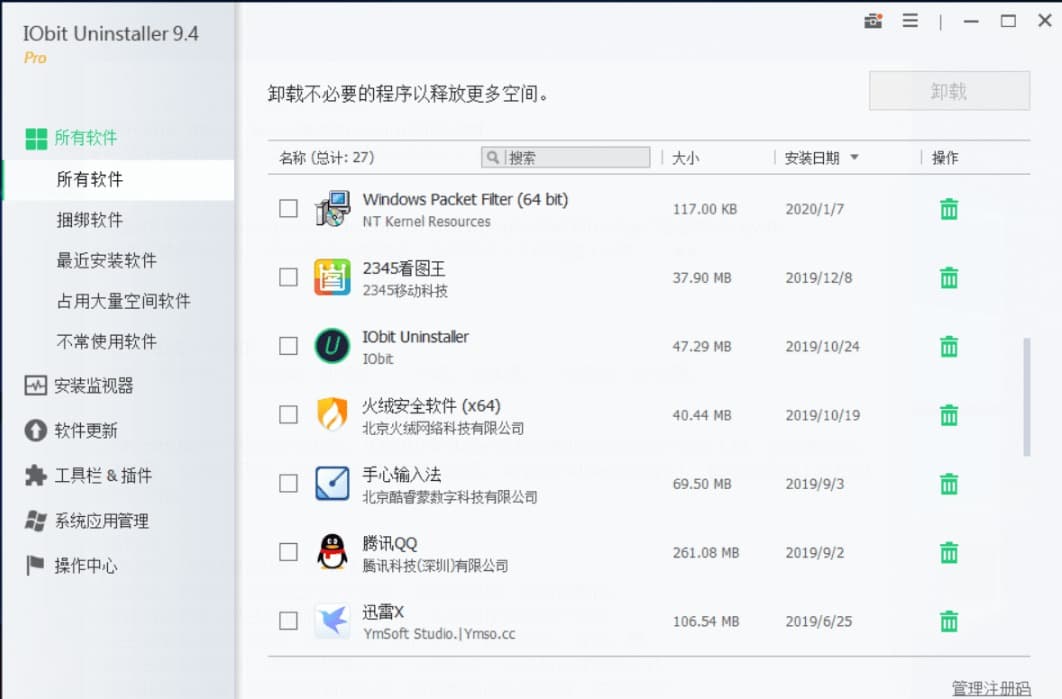This screenshot has width=1062, height=699.
Task: Toggle the checkbox beside 腾讯QQ
Action: (289, 552)
